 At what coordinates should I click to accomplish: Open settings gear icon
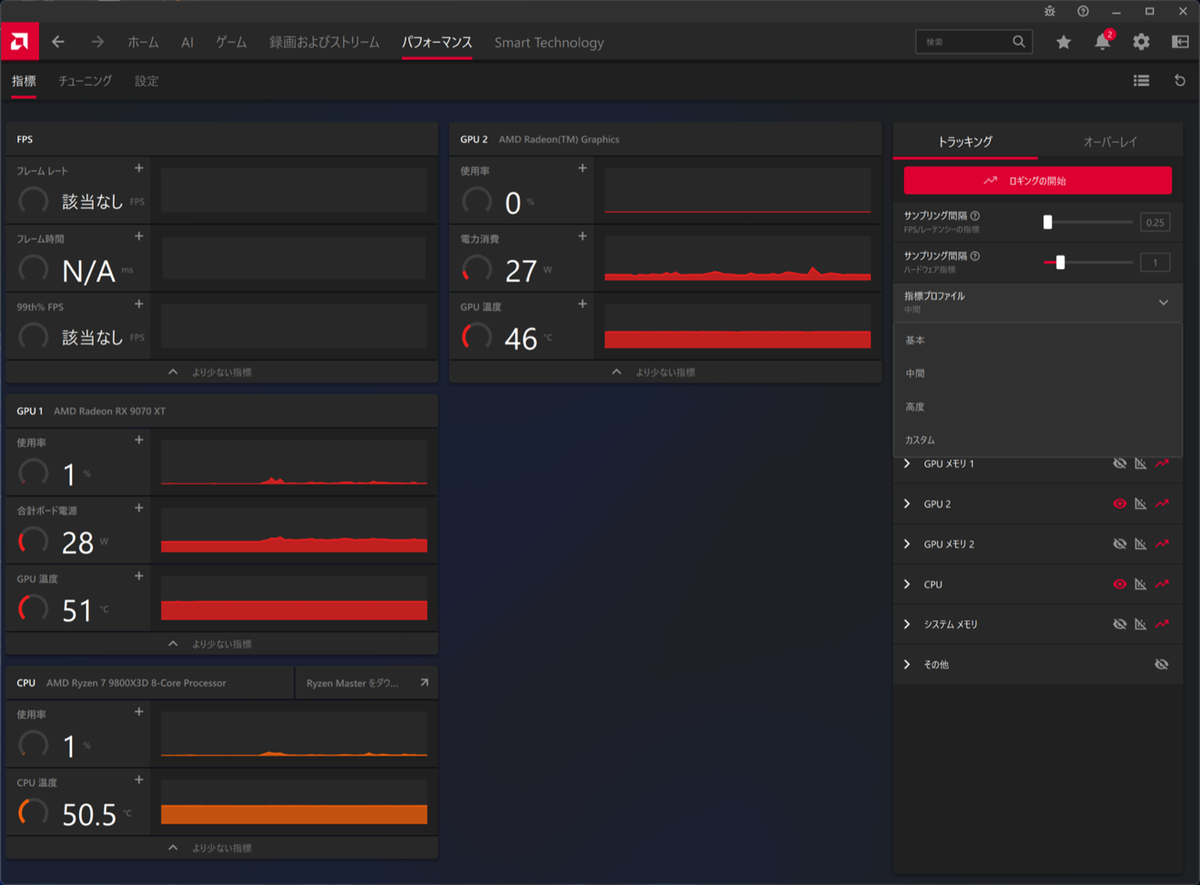point(1141,42)
